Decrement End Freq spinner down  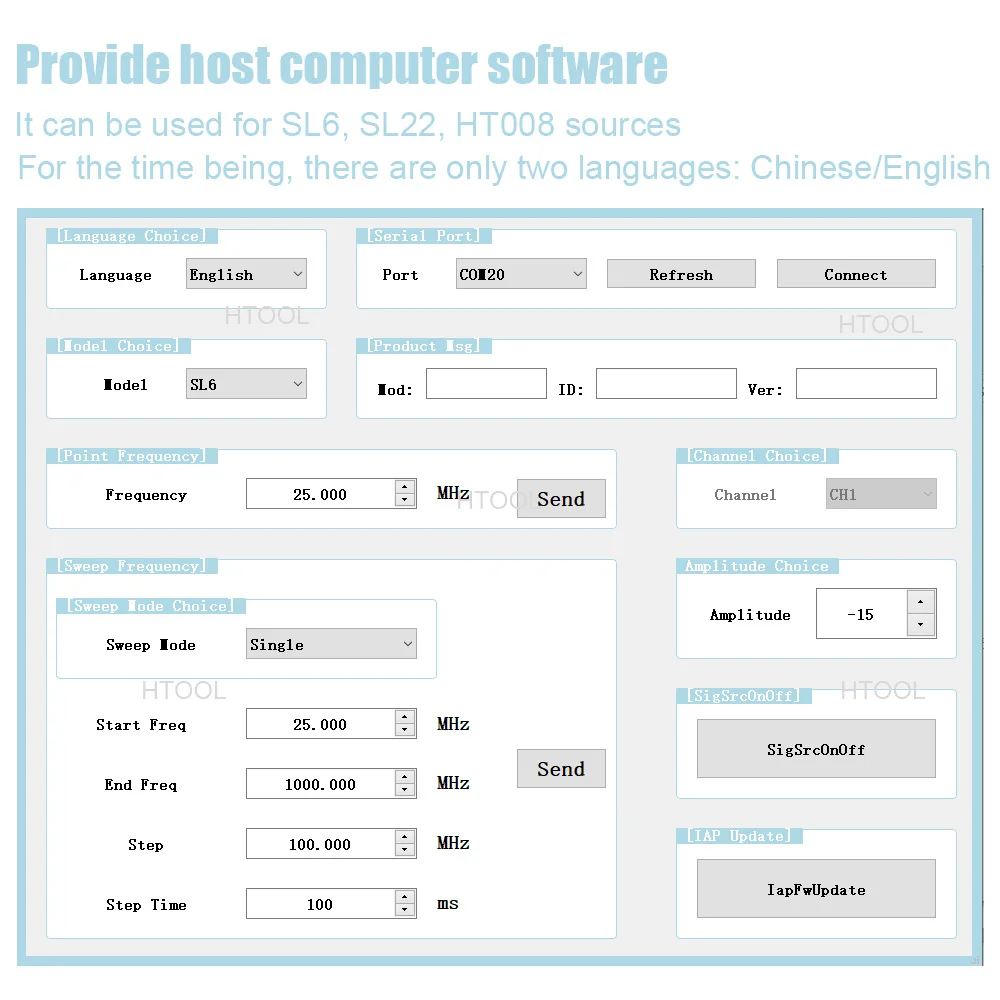[404, 791]
